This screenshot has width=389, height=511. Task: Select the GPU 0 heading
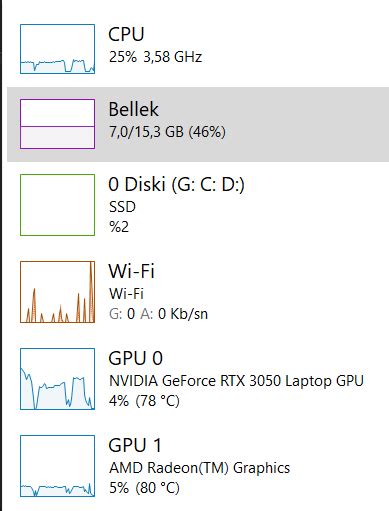click(x=136, y=358)
